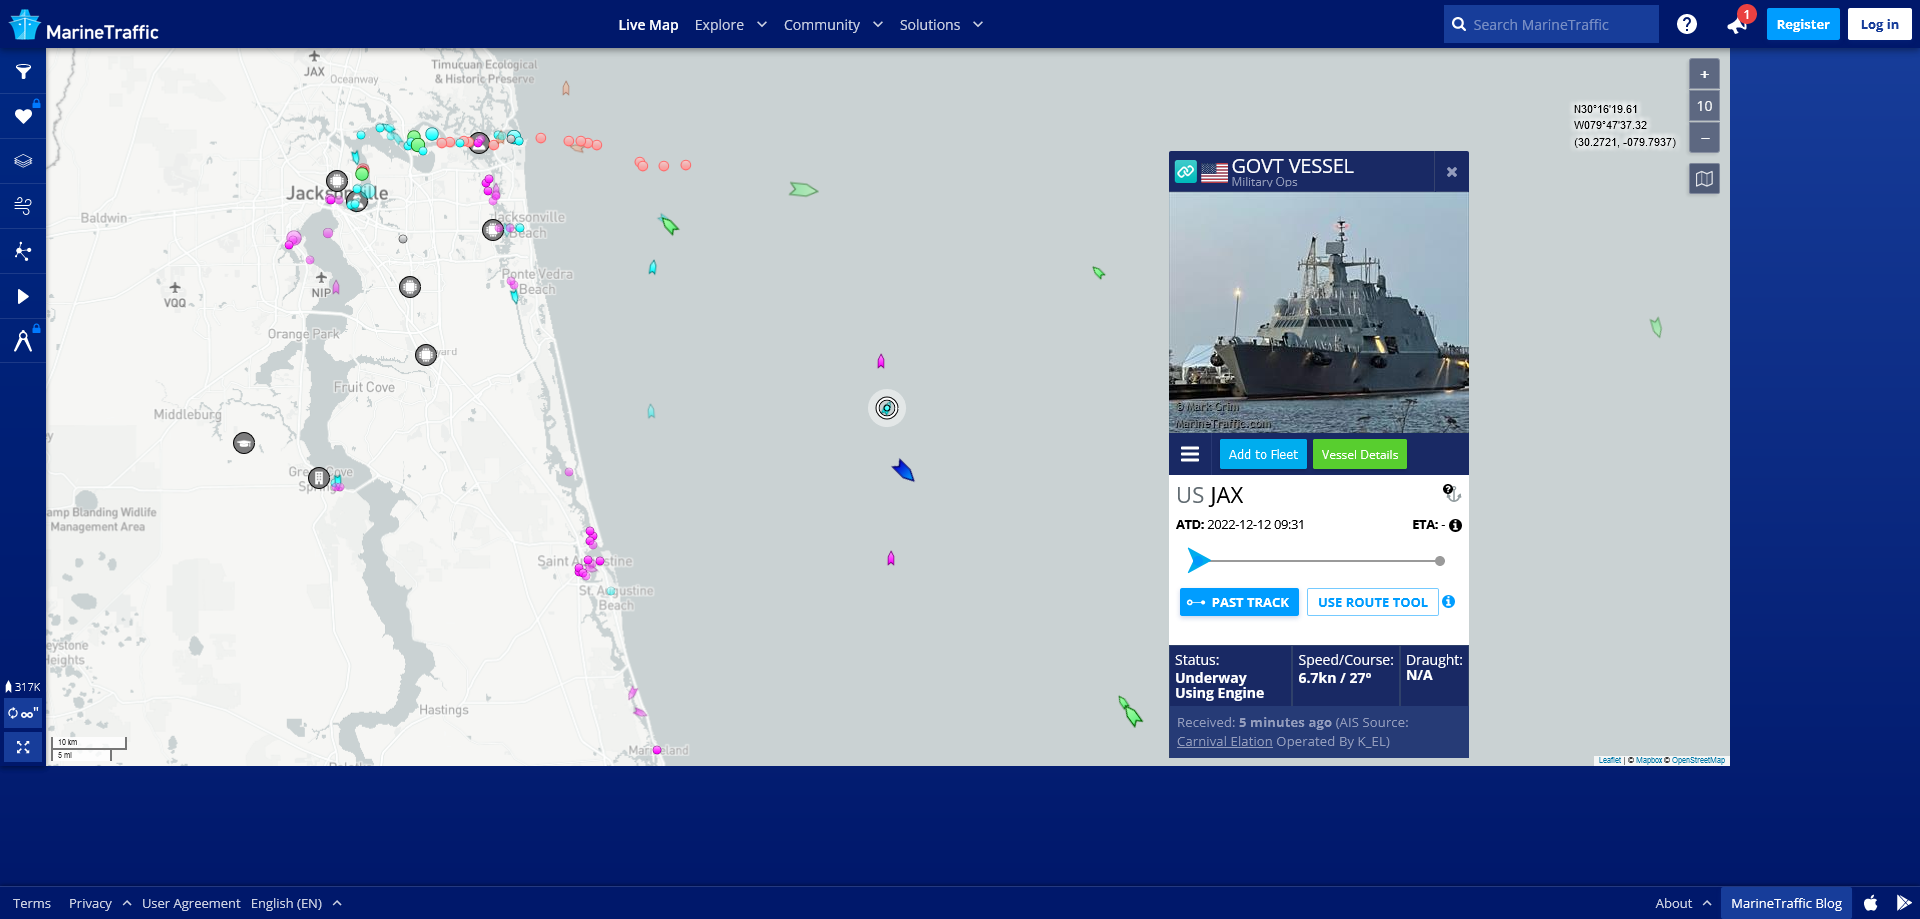Open the Live Map tab

[x=648, y=25]
